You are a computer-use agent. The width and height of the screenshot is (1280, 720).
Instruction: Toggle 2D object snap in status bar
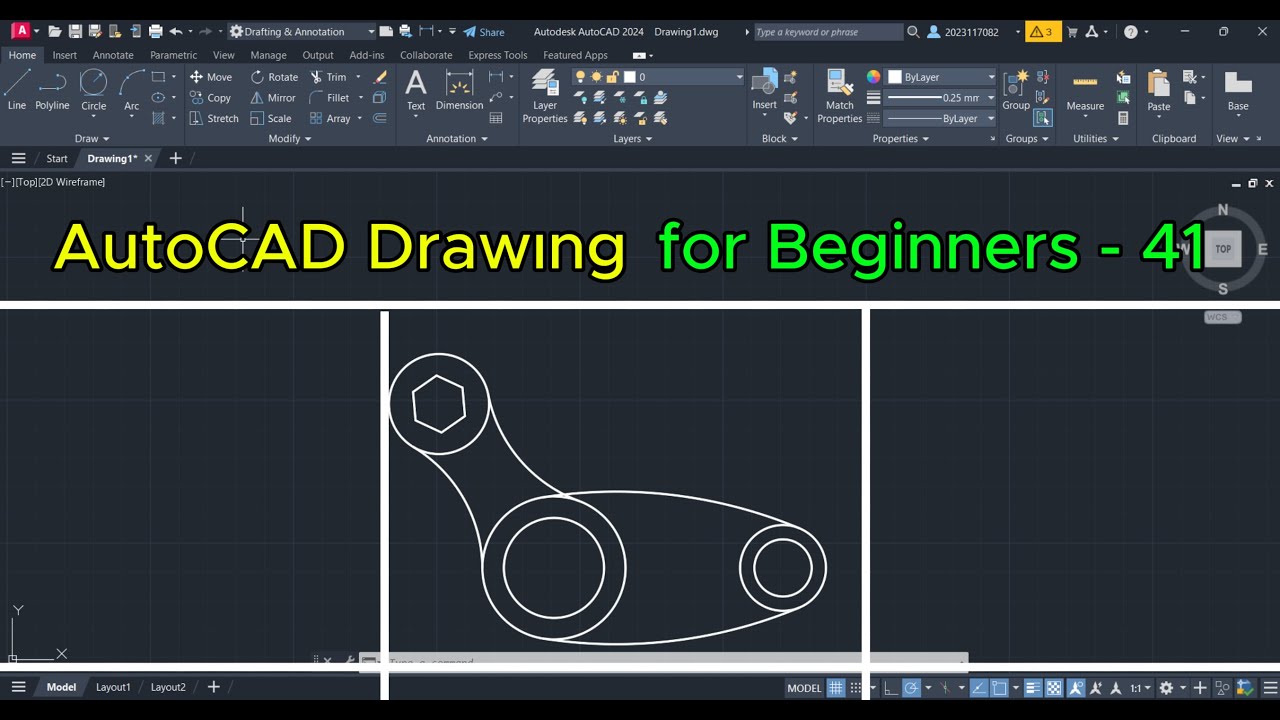click(999, 688)
